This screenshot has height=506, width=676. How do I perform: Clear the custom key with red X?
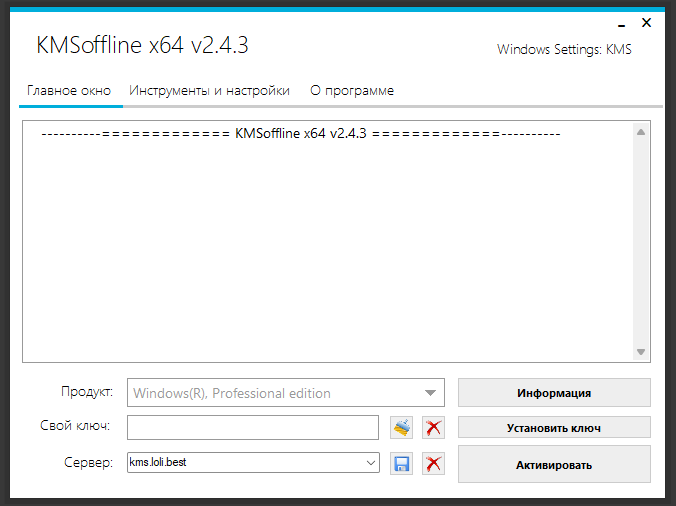[433, 428]
